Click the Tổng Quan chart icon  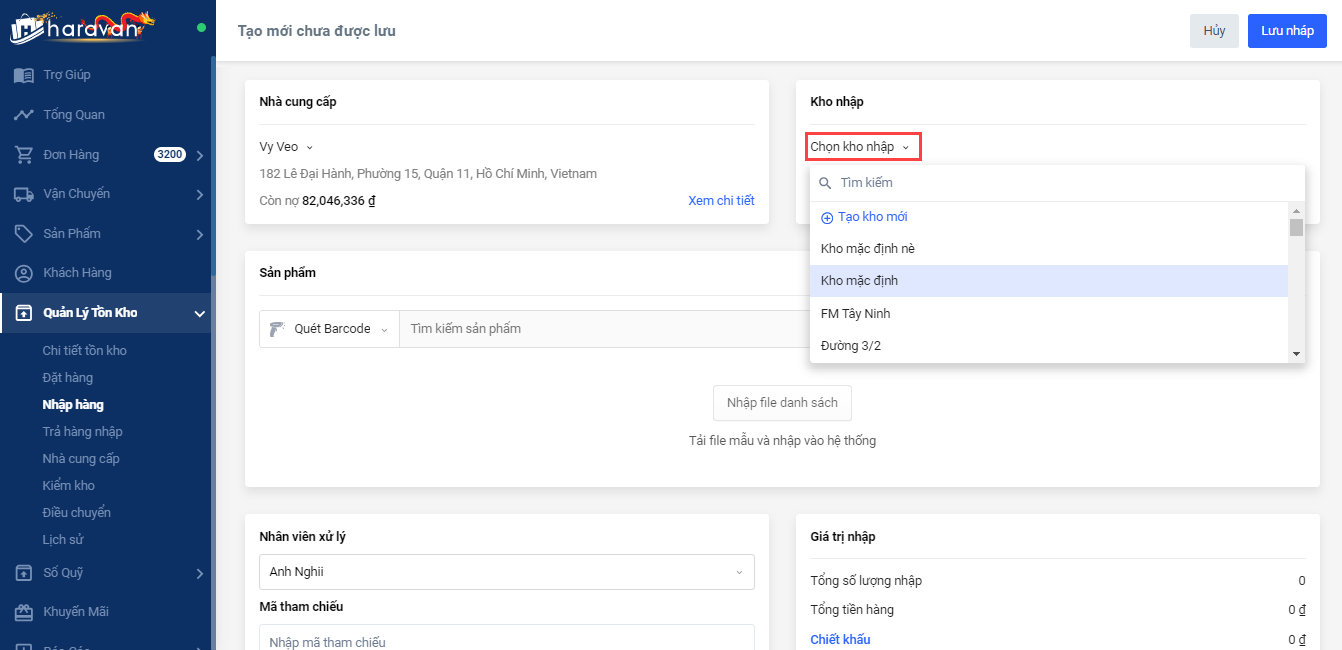click(x=24, y=115)
